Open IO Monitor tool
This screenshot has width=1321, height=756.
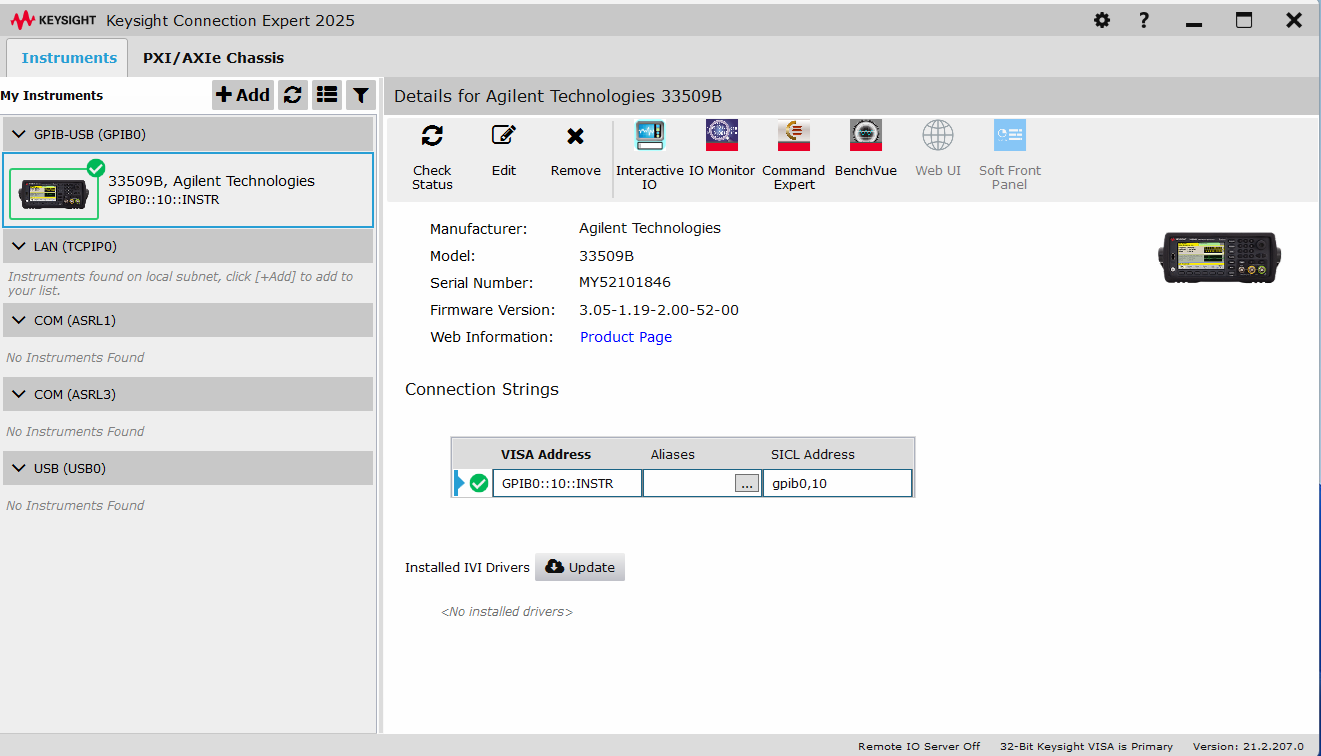pos(721,137)
